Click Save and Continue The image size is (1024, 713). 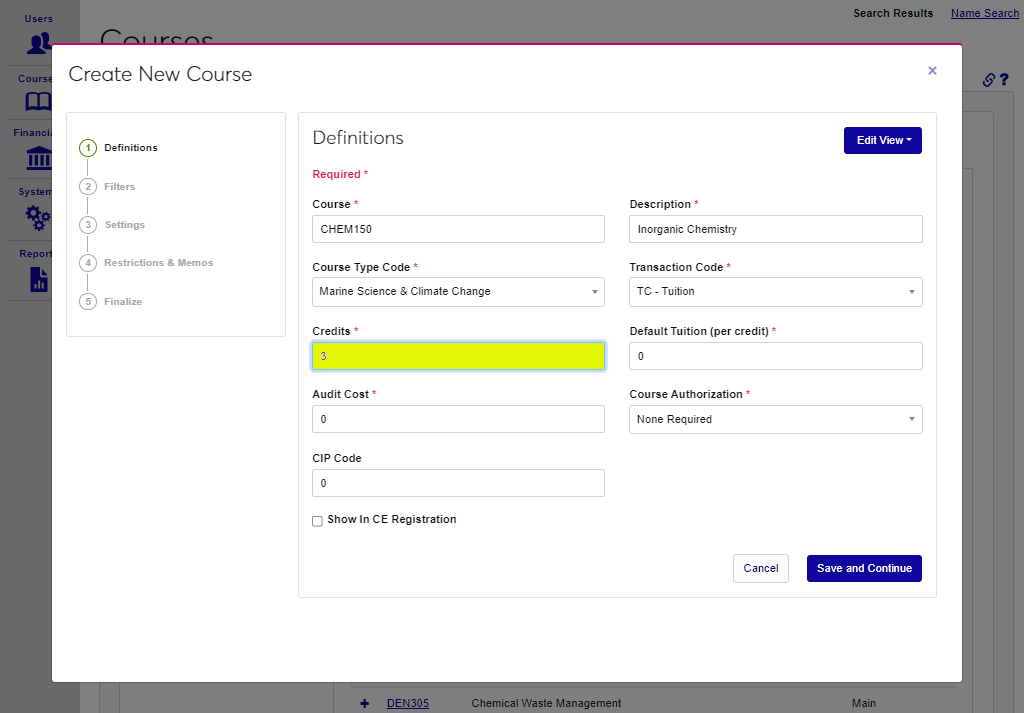click(864, 568)
